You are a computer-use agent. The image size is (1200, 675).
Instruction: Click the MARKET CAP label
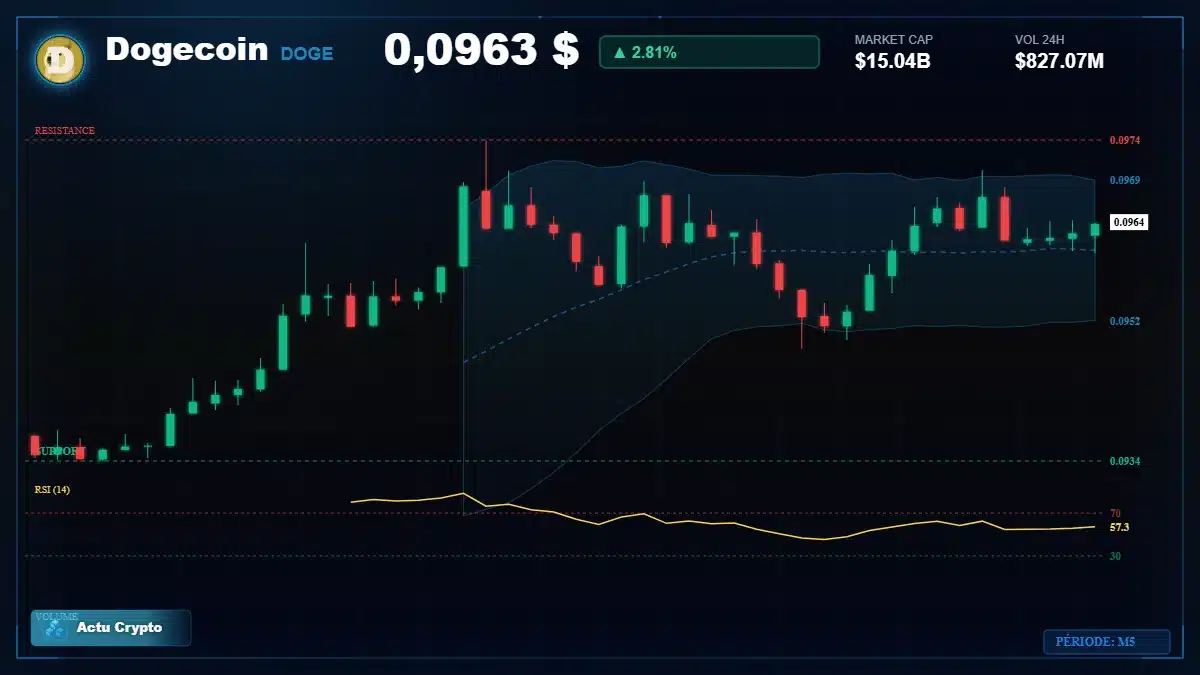(894, 40)
